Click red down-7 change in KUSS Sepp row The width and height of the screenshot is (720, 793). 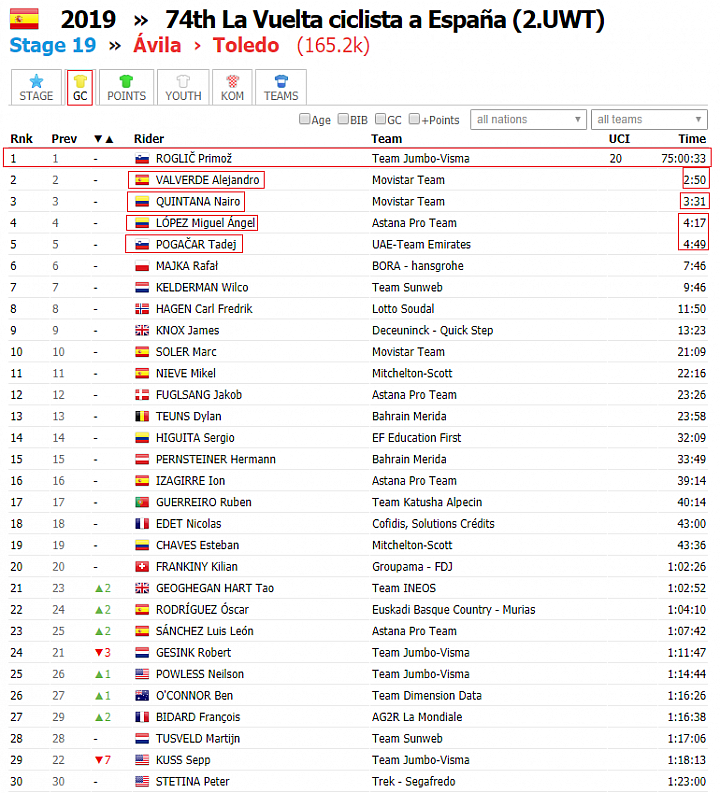pos(103,760)
